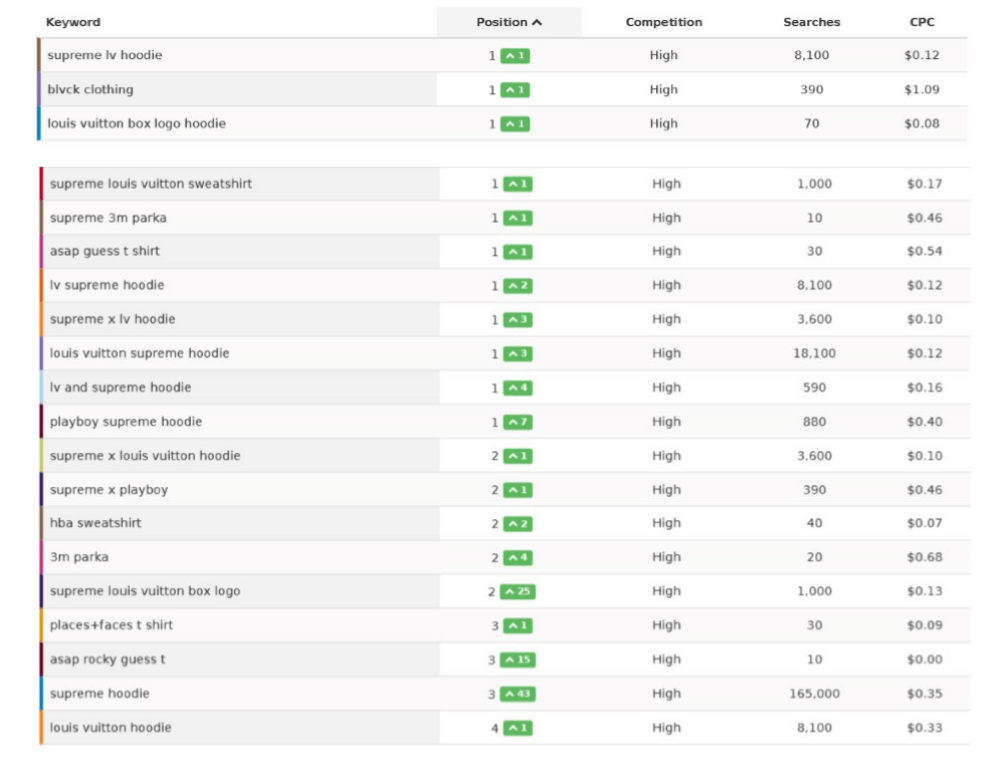Click the $0.35 CPC for supreme hoodie
The image size is (1008, 783).
point(924,694)
